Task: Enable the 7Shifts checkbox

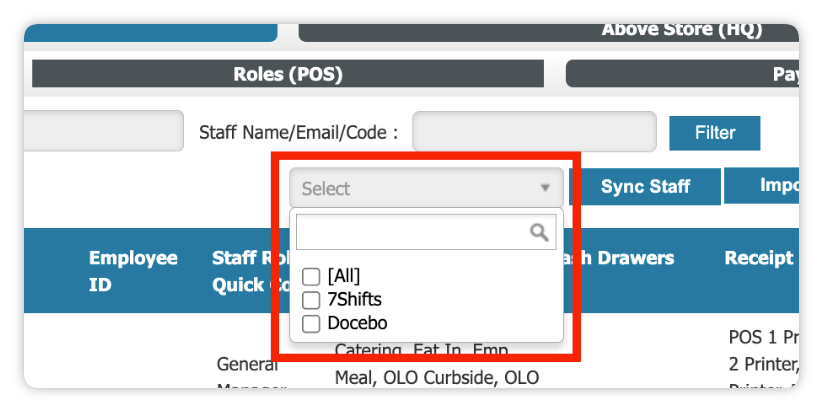Action: pyautogui.click(x=311, y=300)
